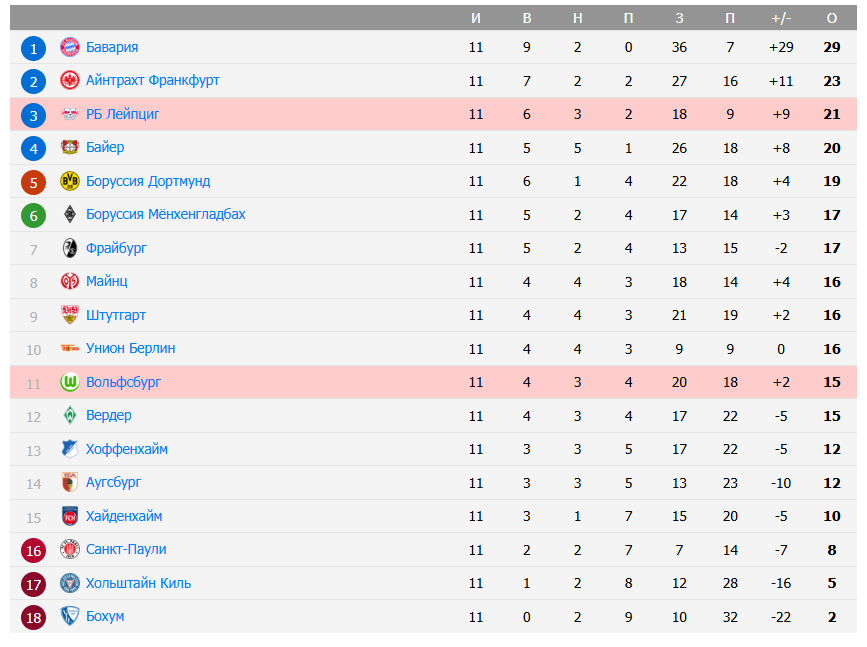Click the Mainz club crest icon
867x647 pixels.
pos(70,282)
